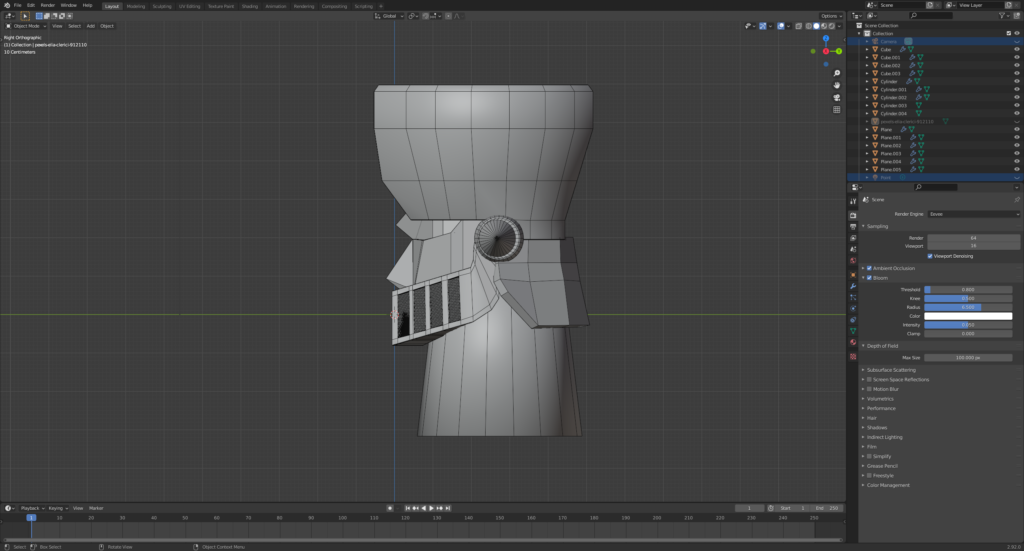
Task: Open the Render Engine dropdown showing Eevee
Action: 973,214
